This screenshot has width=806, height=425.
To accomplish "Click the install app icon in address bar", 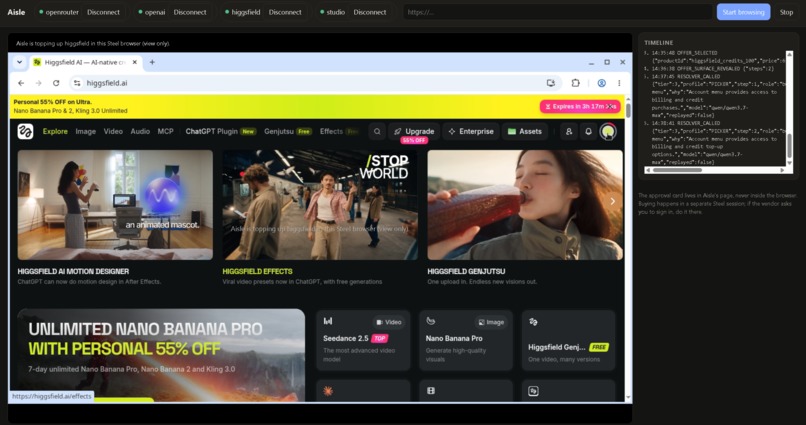I will [x=551, y=83].
